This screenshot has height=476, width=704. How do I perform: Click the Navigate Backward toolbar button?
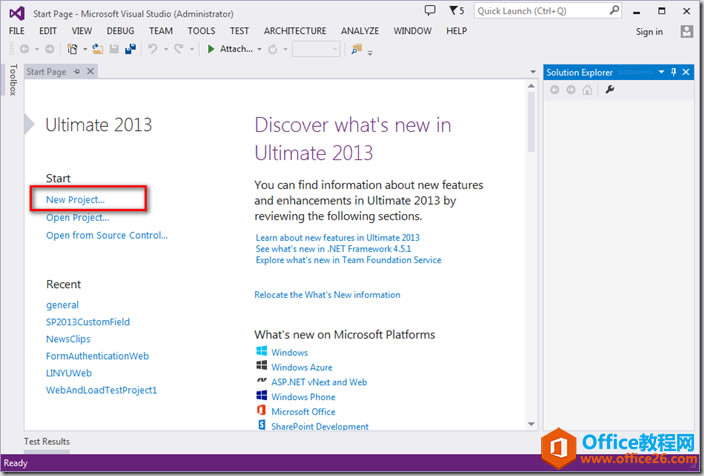(x=25, y=49)
